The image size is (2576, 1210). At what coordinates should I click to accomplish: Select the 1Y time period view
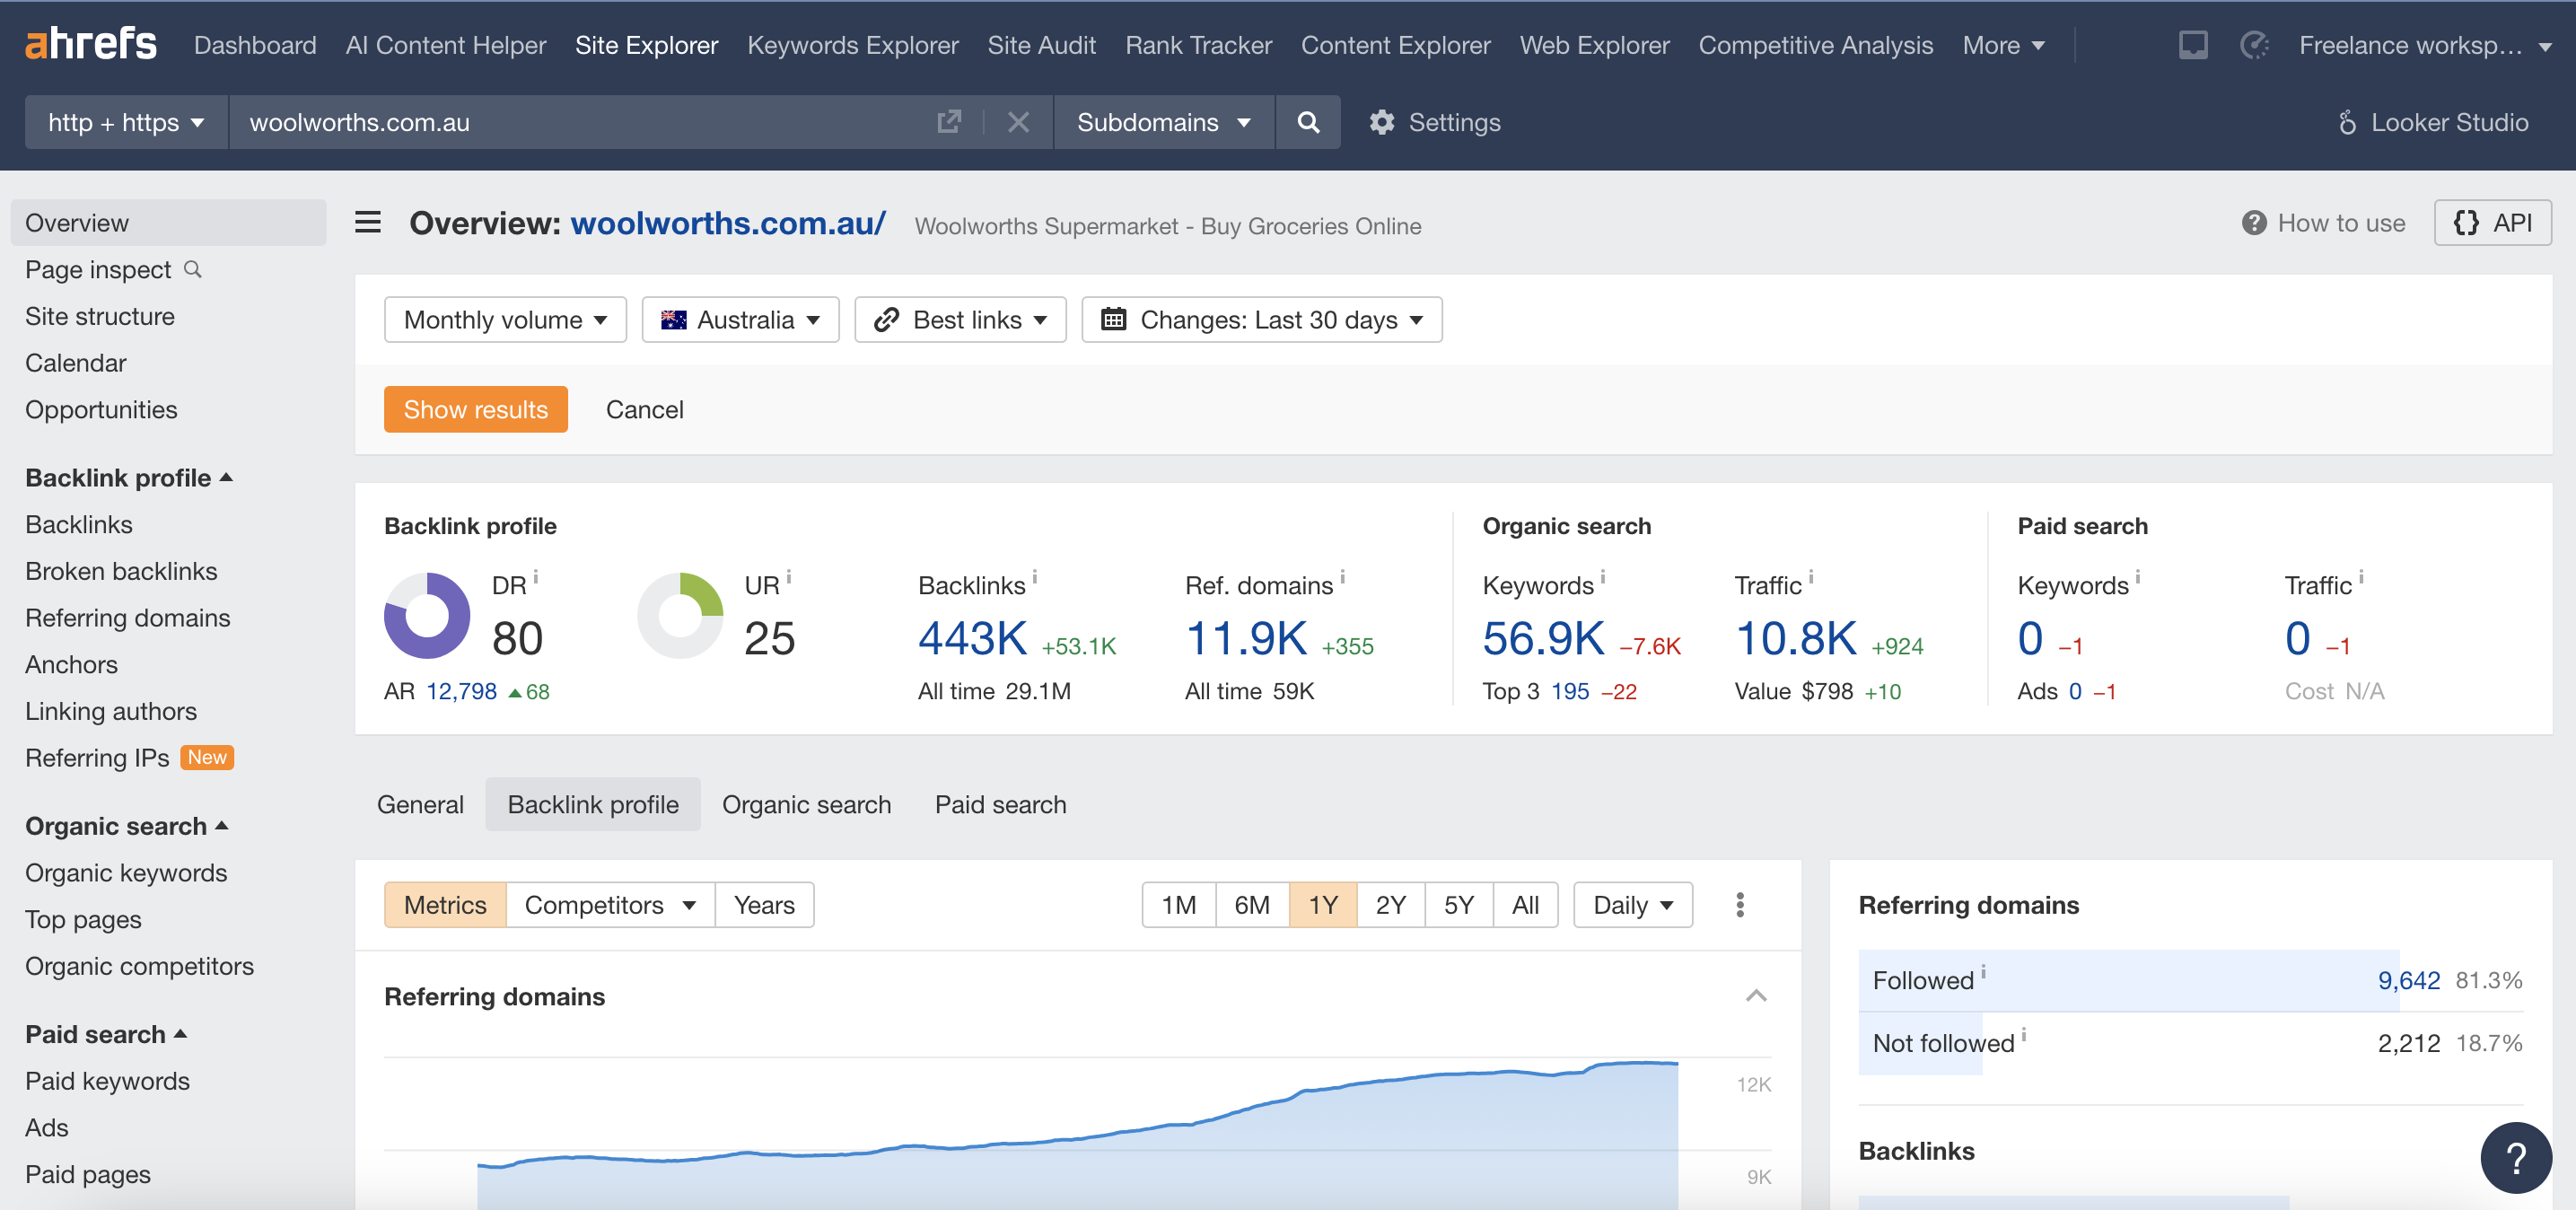tap(1322, 904)
